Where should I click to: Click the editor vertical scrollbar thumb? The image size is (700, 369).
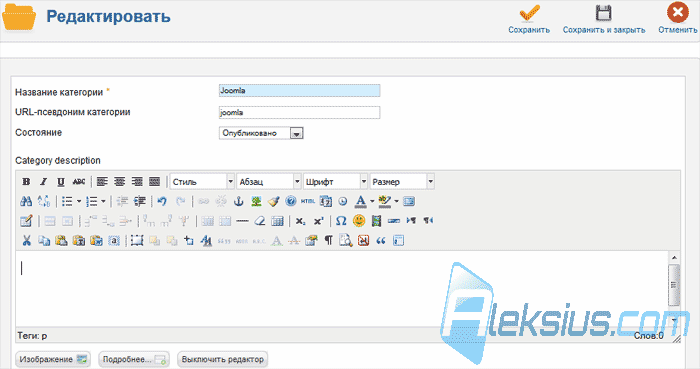pyautogui.click(x=674, y=285)
